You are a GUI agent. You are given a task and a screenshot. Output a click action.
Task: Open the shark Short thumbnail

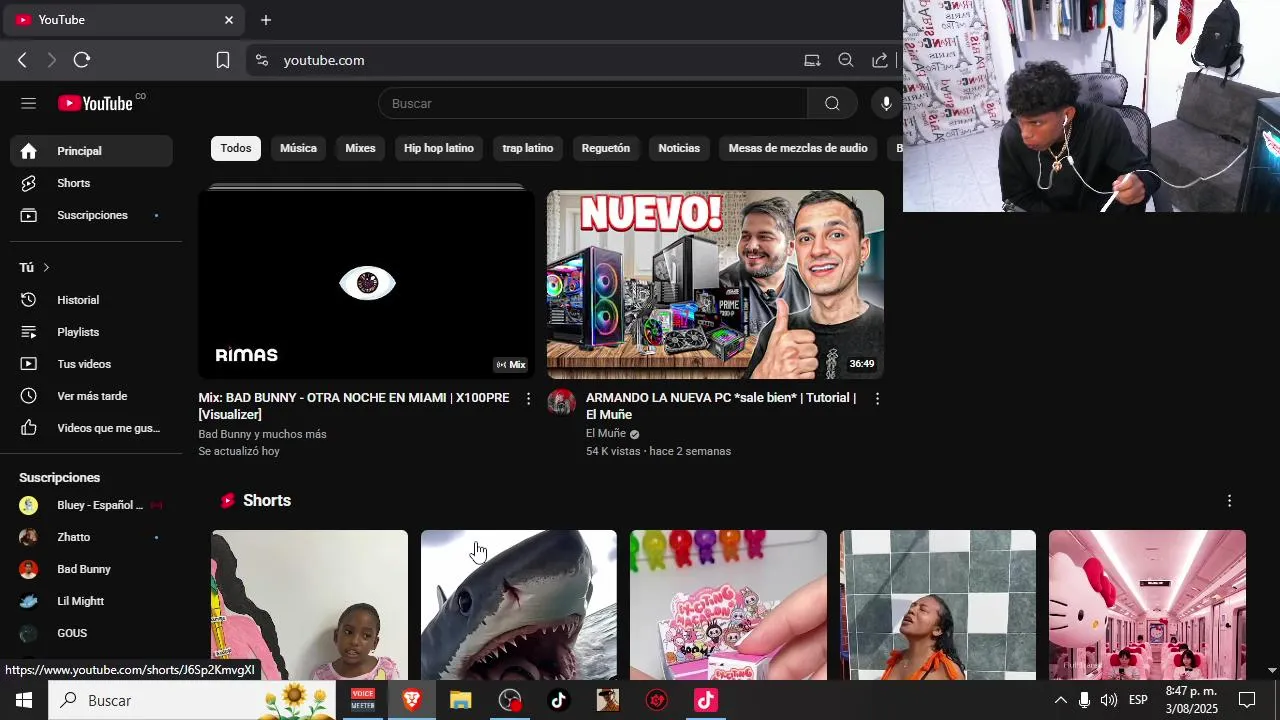519,605
